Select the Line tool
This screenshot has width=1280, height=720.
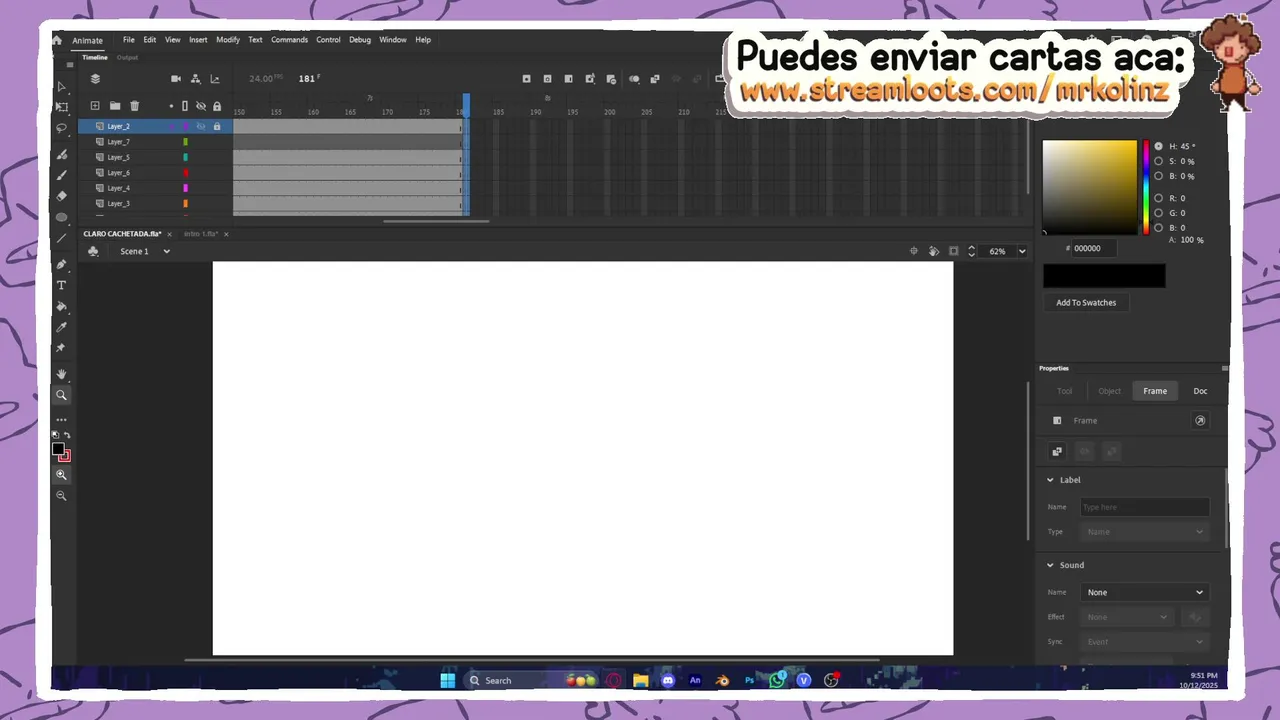click(61, 238)
